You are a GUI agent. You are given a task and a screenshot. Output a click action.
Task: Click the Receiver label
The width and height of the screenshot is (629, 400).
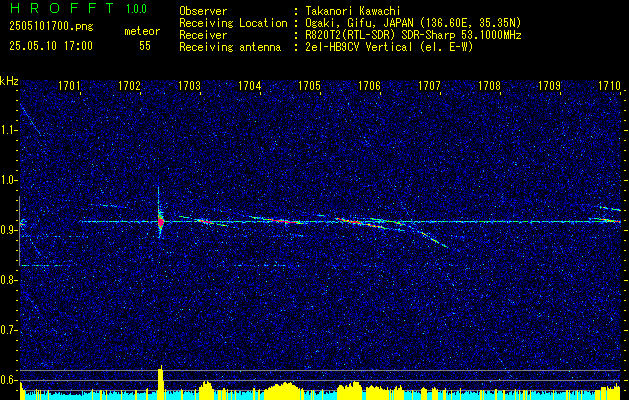click(x=203, y=35)
